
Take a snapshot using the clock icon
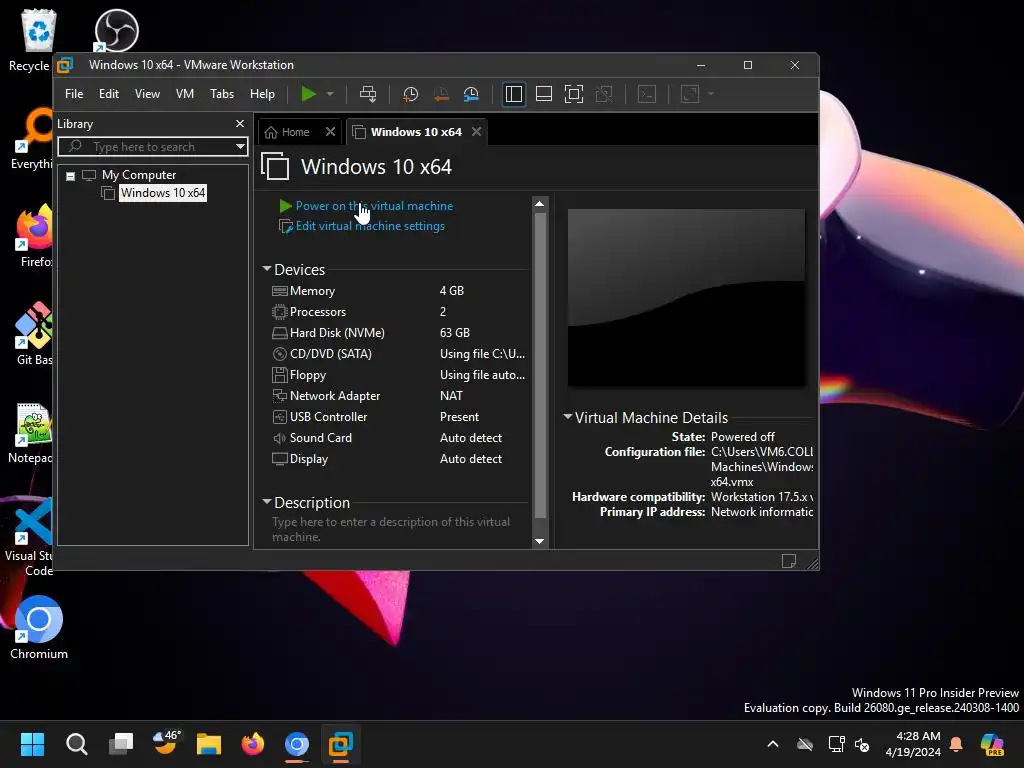click(410, 94)
